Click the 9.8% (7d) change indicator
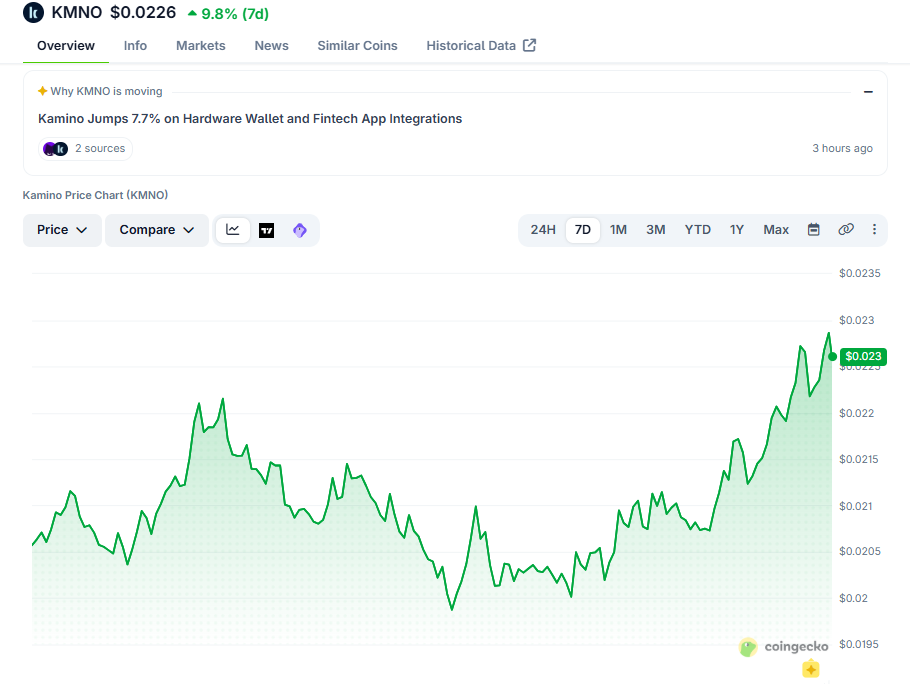 pos(228,13)
